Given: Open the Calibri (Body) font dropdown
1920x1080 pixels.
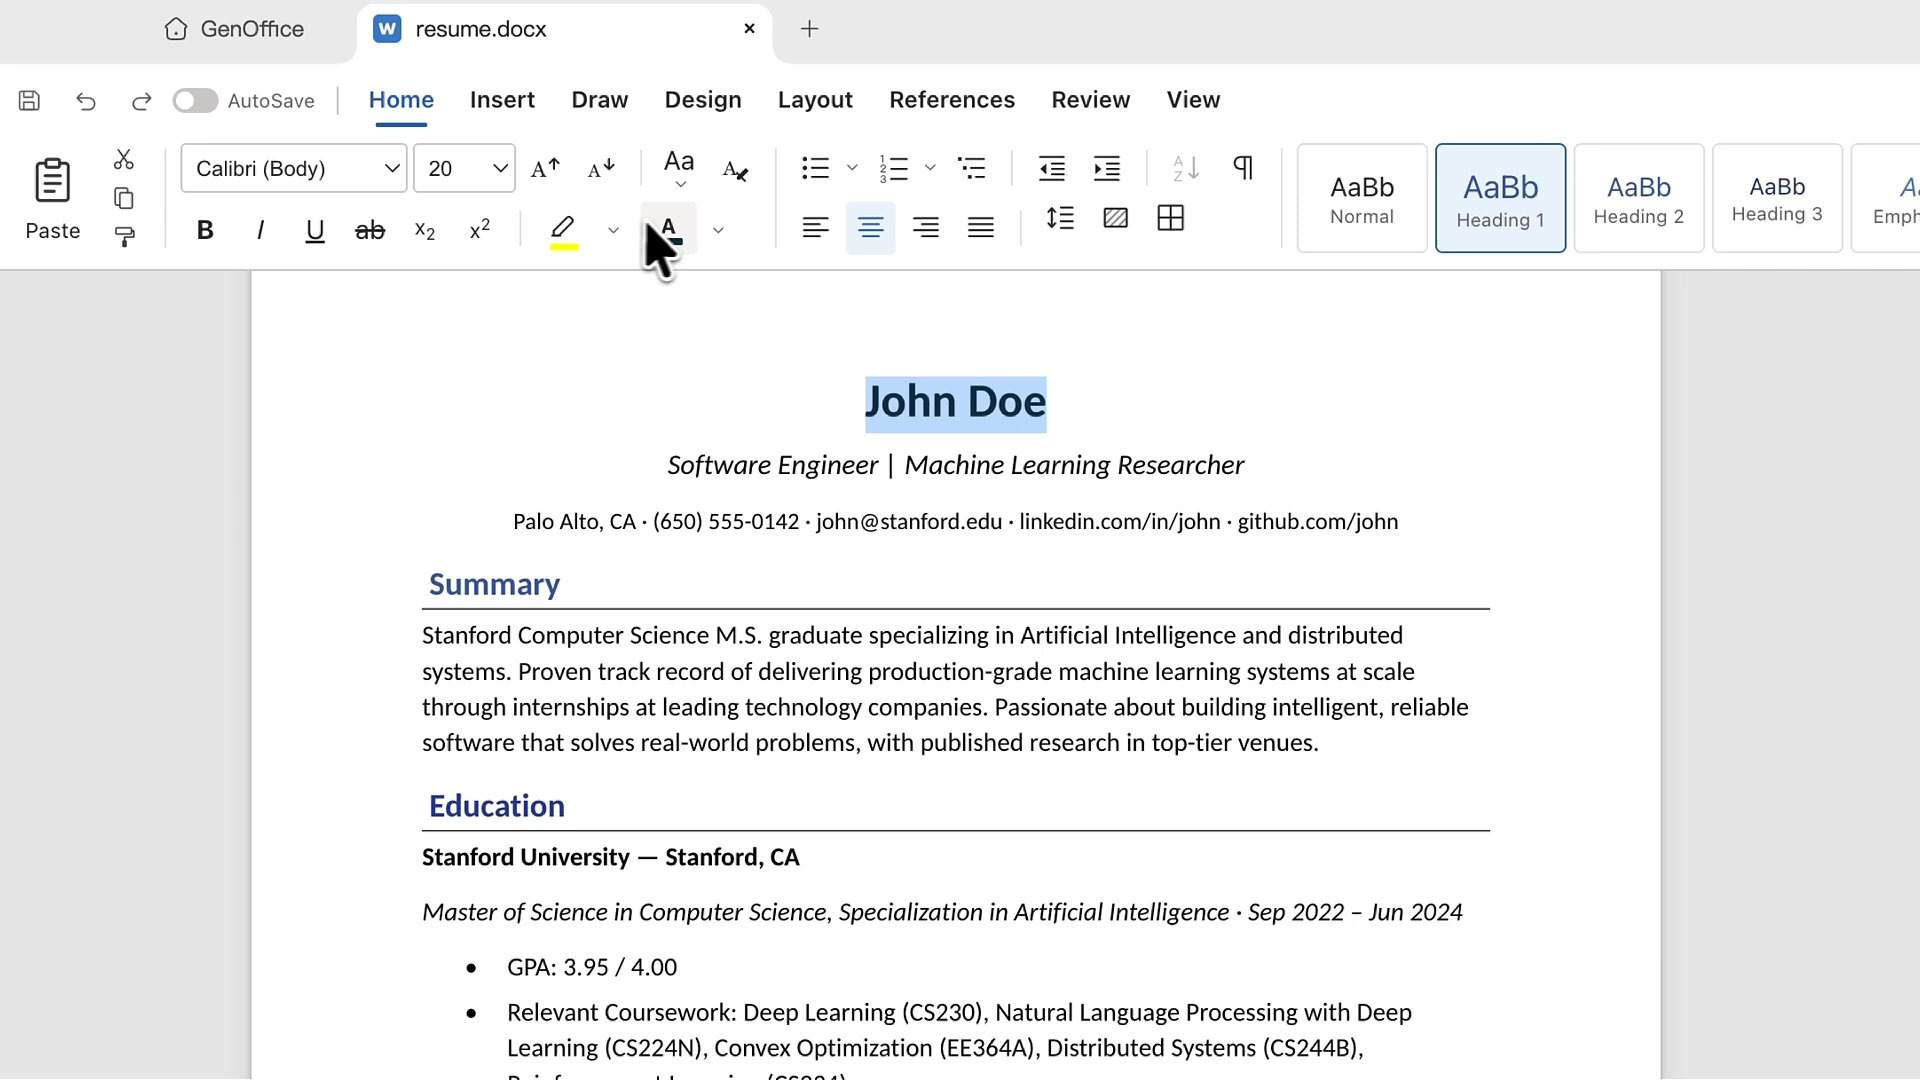Looking at the screenshot, I should 293,168.
